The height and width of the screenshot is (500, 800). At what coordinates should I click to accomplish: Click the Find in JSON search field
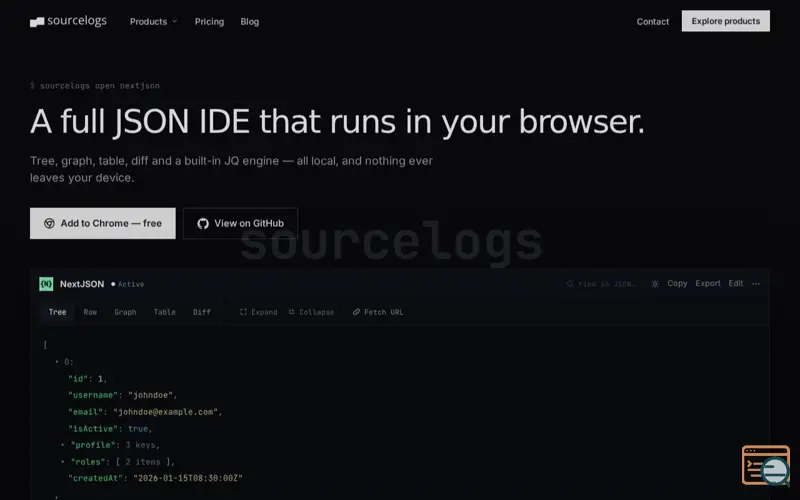(x=602, y=284)
